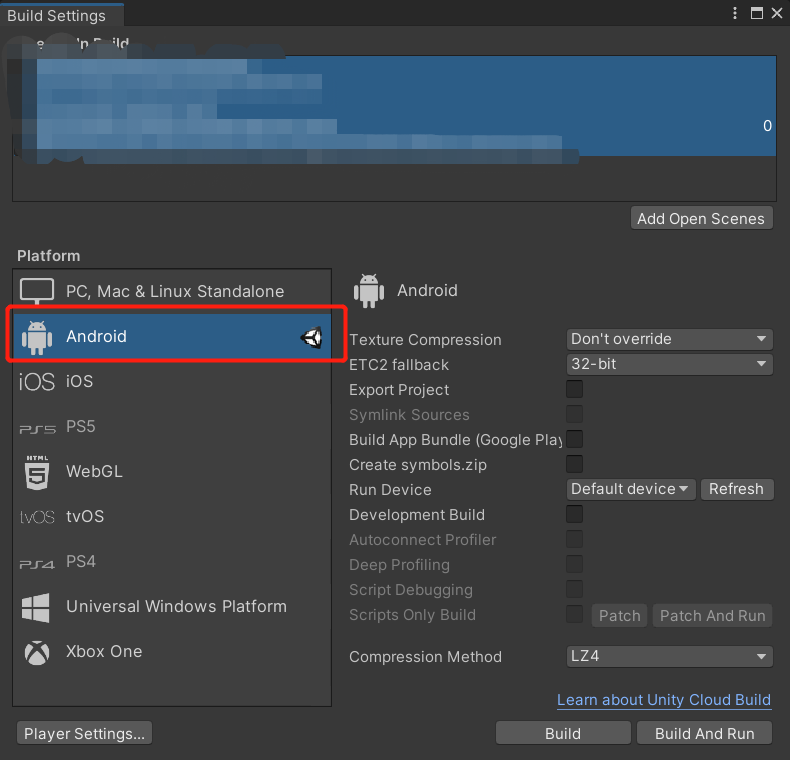This screenshot has height=760, width=790.
Task: Click the Texture Compression label
Action: click(x=425, y=340)
